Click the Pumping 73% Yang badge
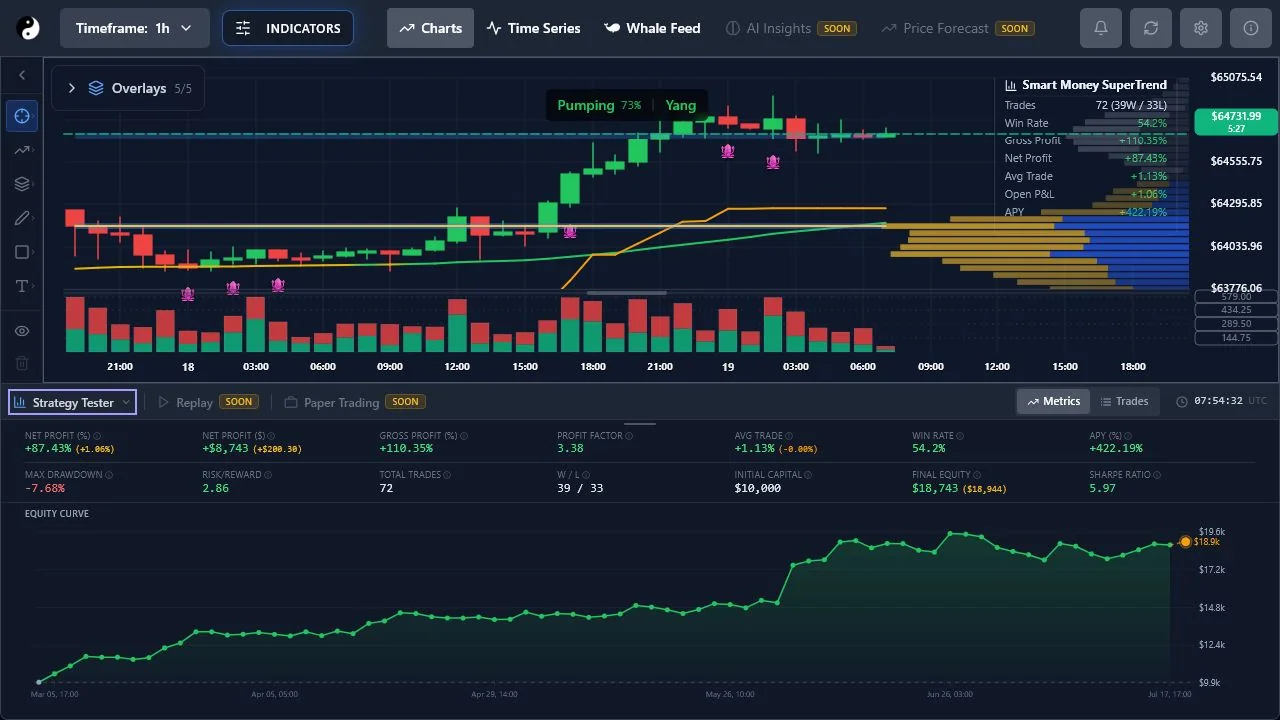The height and width of the screenshot is (720, 1280). tap(627, 105)
